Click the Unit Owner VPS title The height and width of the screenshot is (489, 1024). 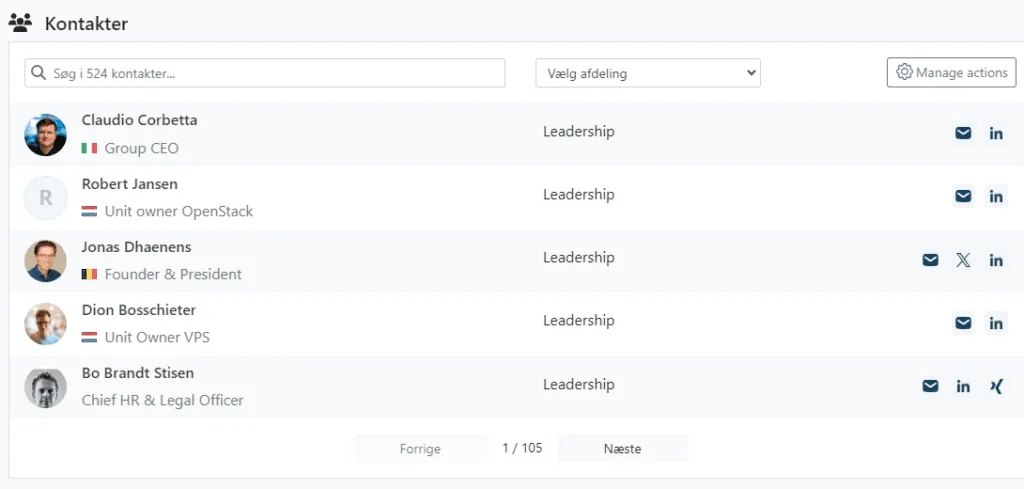pos(157,338)
